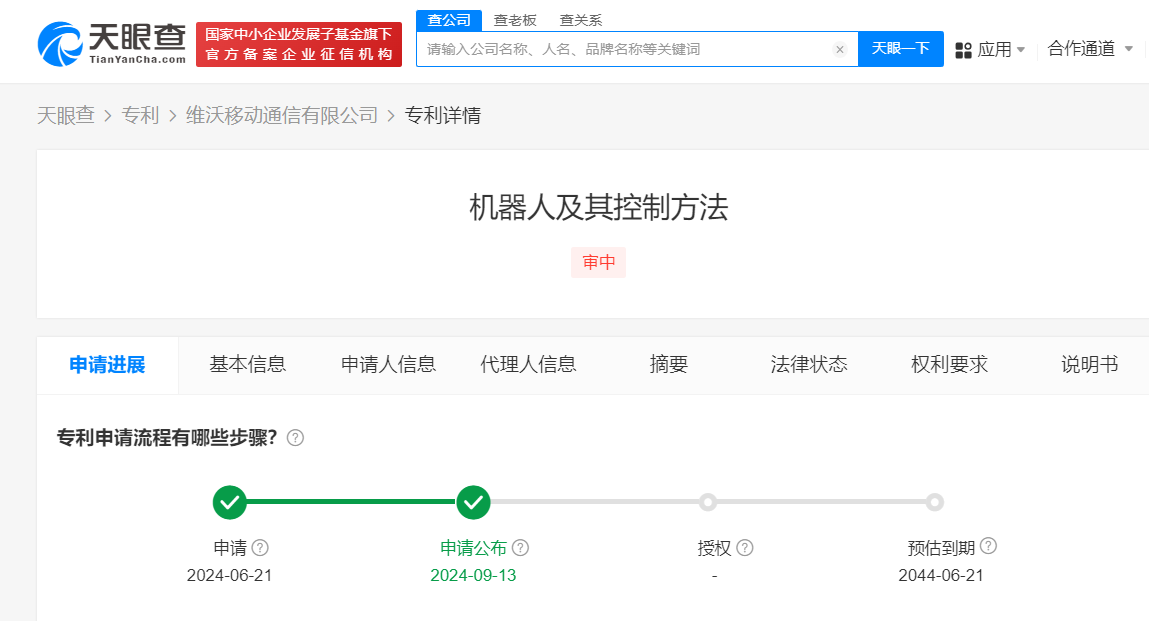Expand the 应用 dropdown arrow

[1021, 50]
